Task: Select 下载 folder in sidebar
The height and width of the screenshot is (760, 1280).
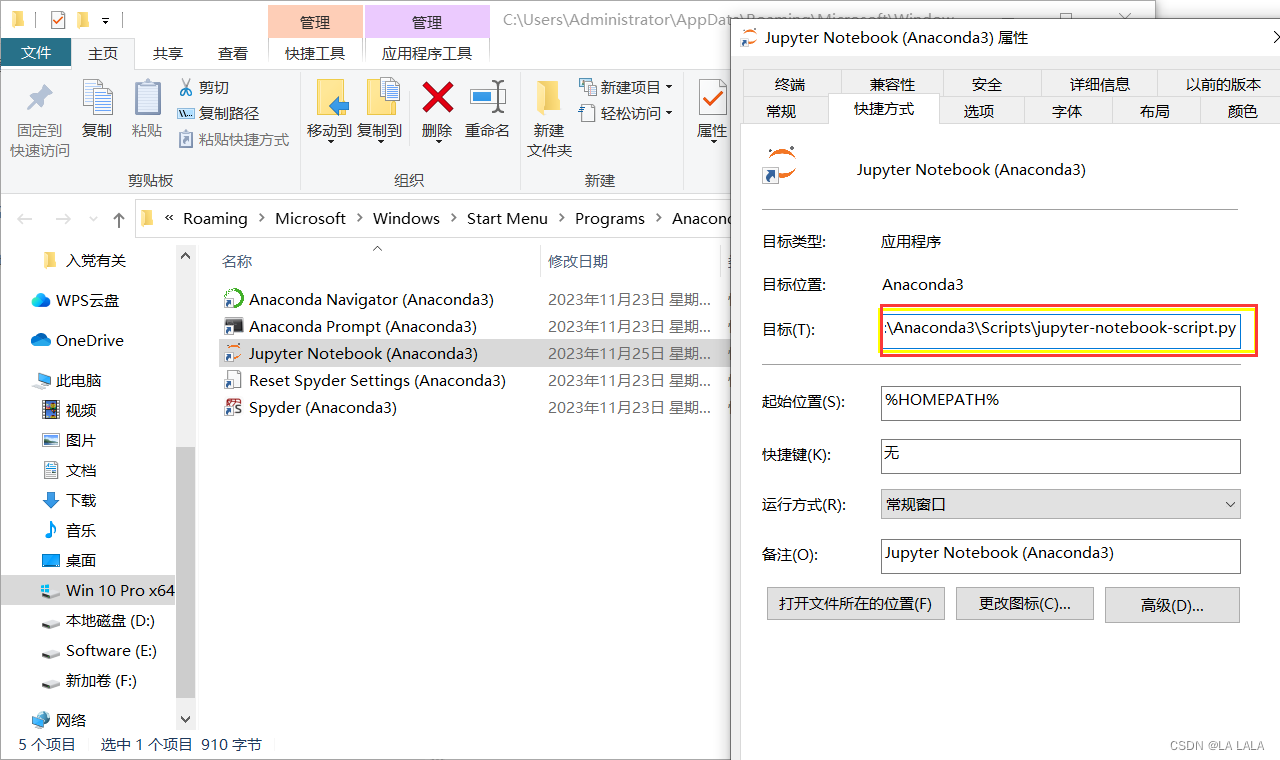Action: [x=69, y=500]
